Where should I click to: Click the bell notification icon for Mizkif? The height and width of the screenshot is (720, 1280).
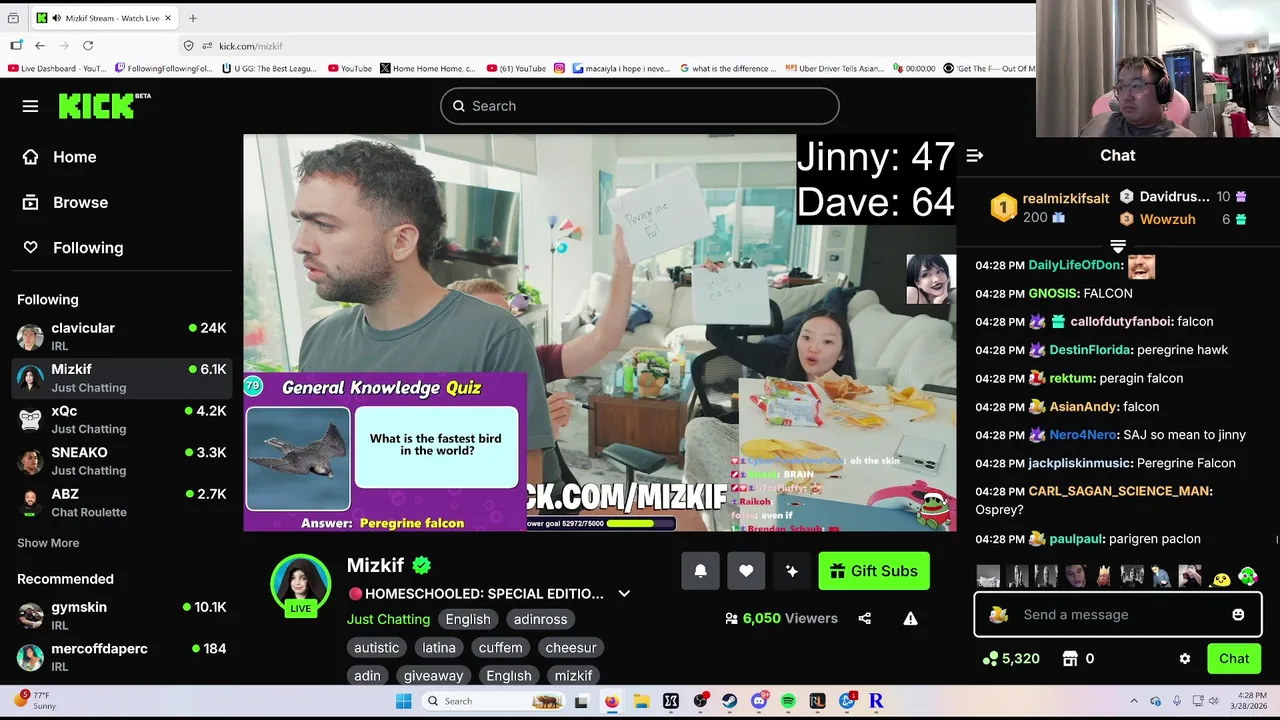coord(700,571)
